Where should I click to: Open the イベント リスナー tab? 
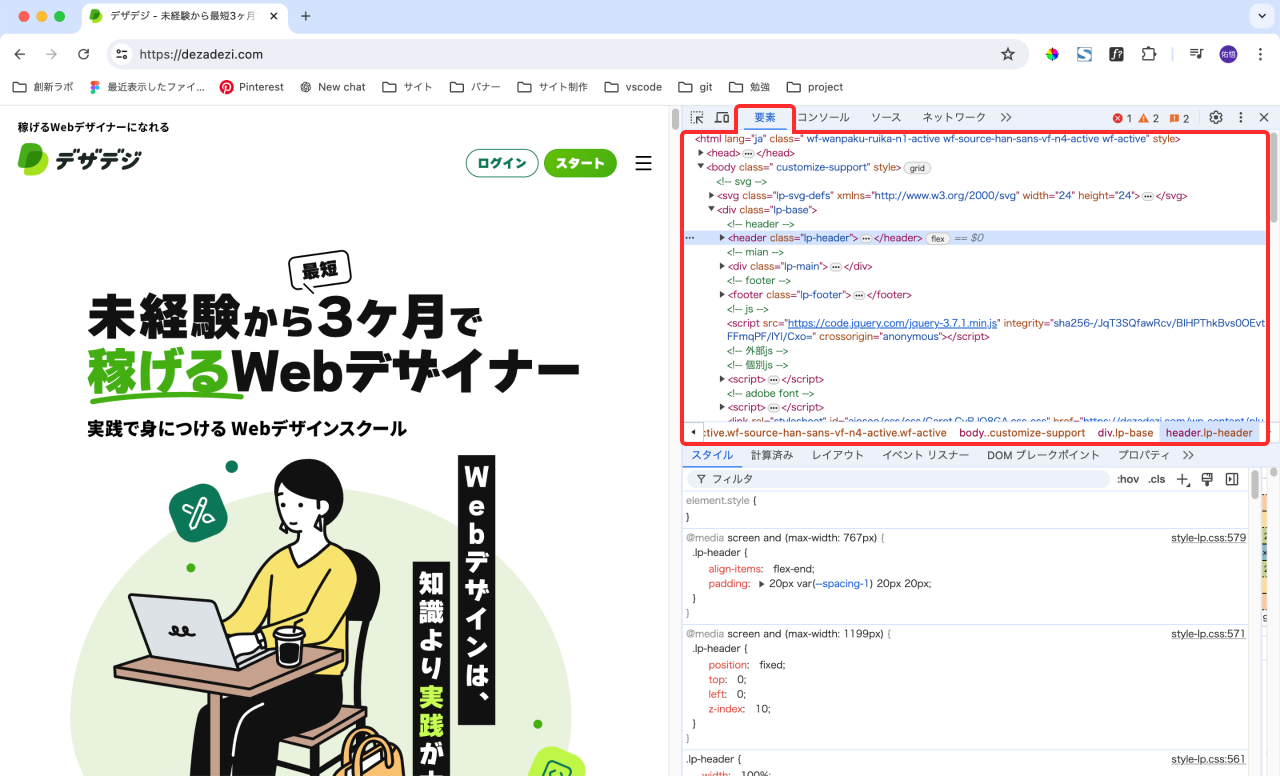coord(926,455)
